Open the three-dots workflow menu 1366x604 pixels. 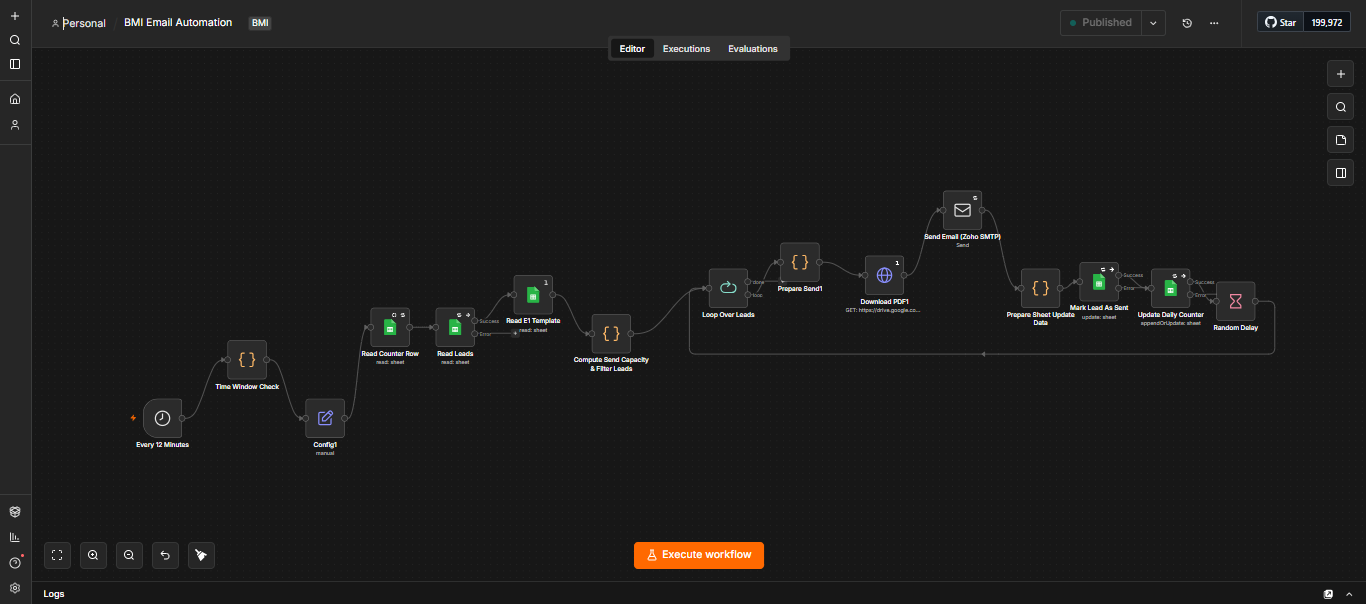[x=1214, y=23]
